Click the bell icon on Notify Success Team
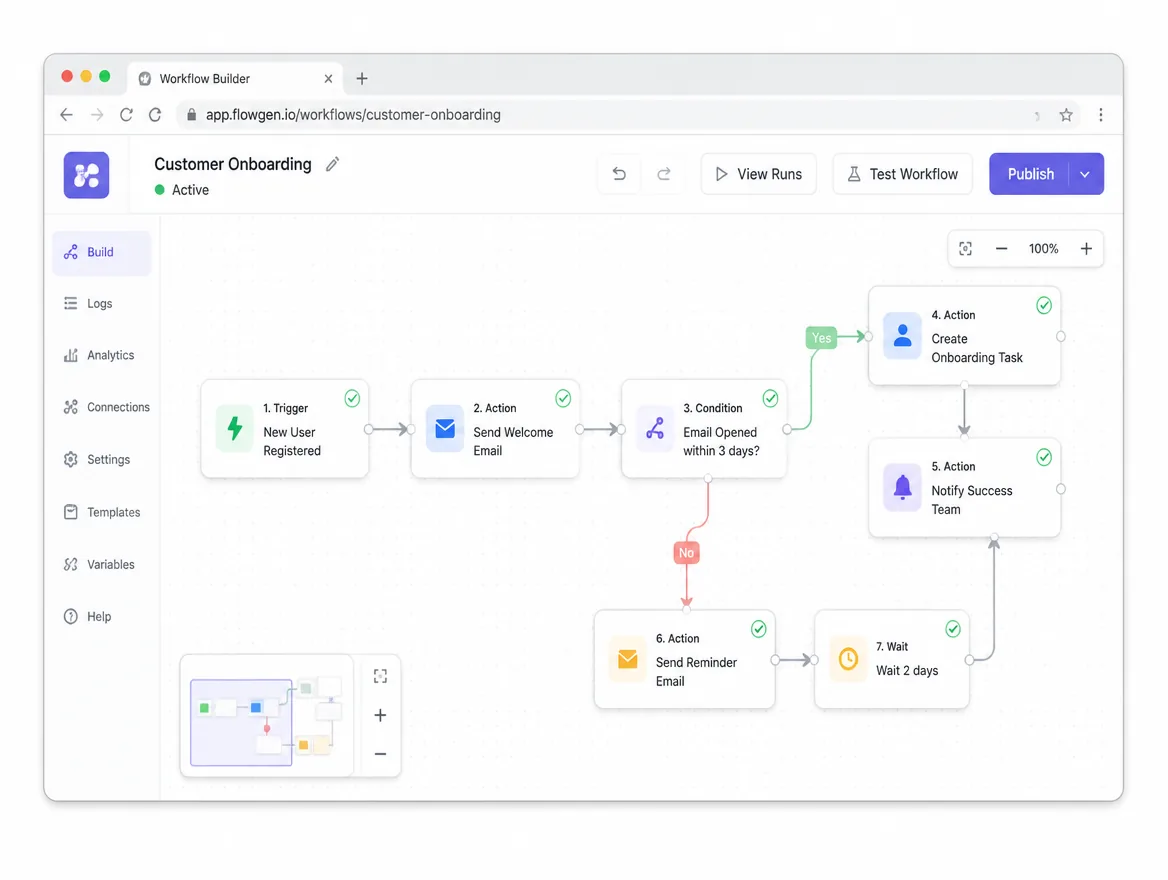The height and width of the screenshot is (880, 1168). click(x=902, y=487)
